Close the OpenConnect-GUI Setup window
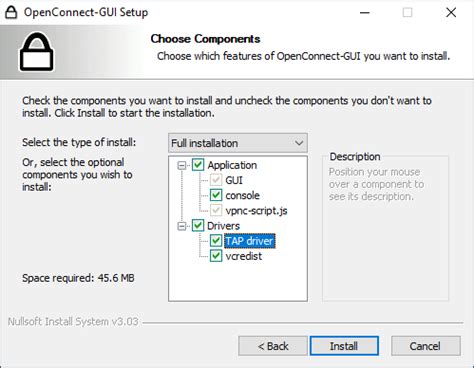Screen dimensions: 474x368 coord(451,13)
